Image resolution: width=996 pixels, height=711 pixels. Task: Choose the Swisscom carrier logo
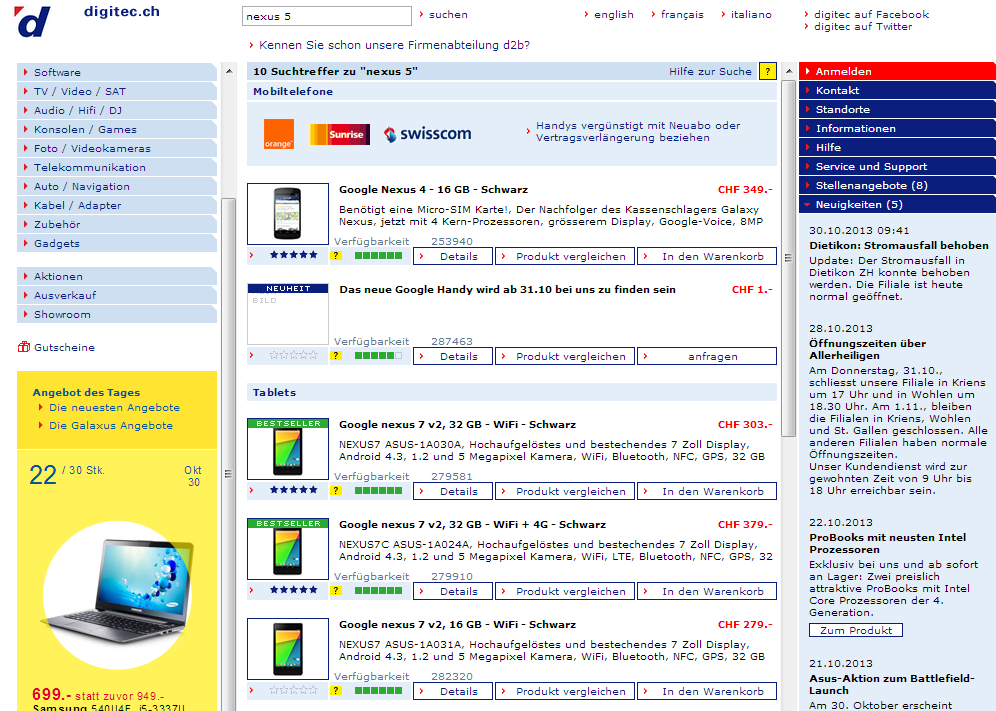(427, 134)
